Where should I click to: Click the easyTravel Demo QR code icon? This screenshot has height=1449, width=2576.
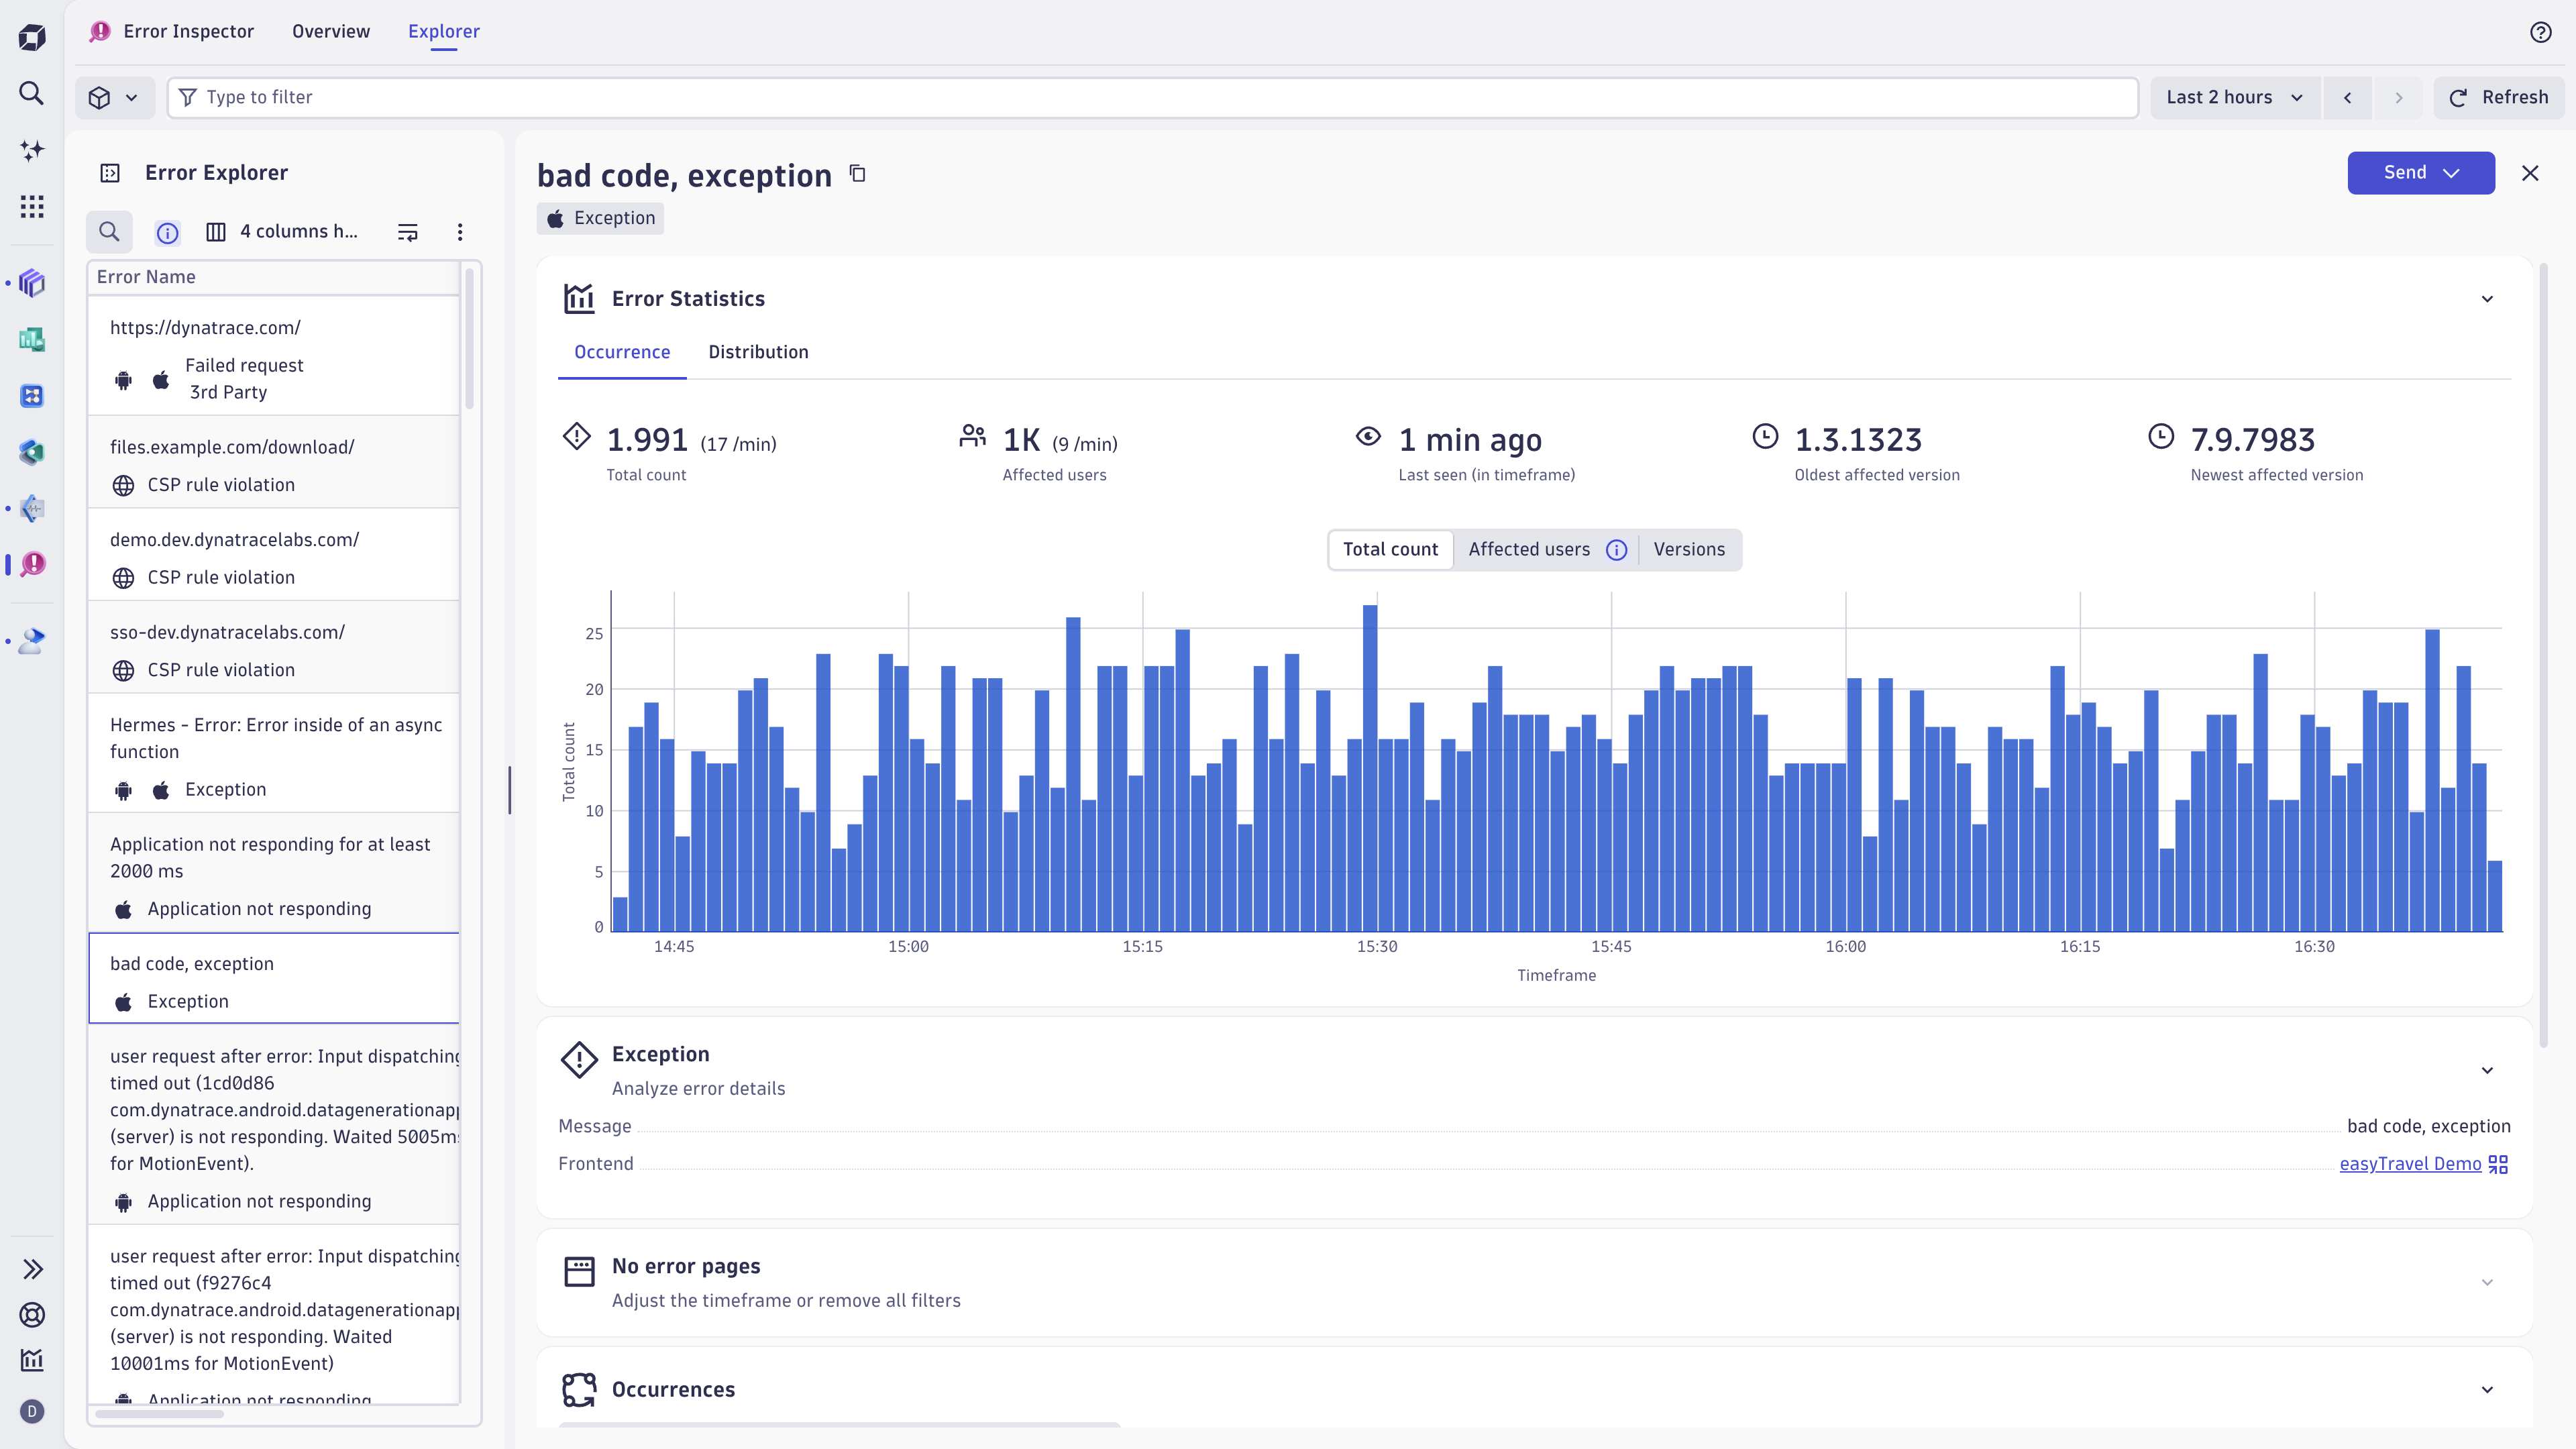click(2498, 1164)
